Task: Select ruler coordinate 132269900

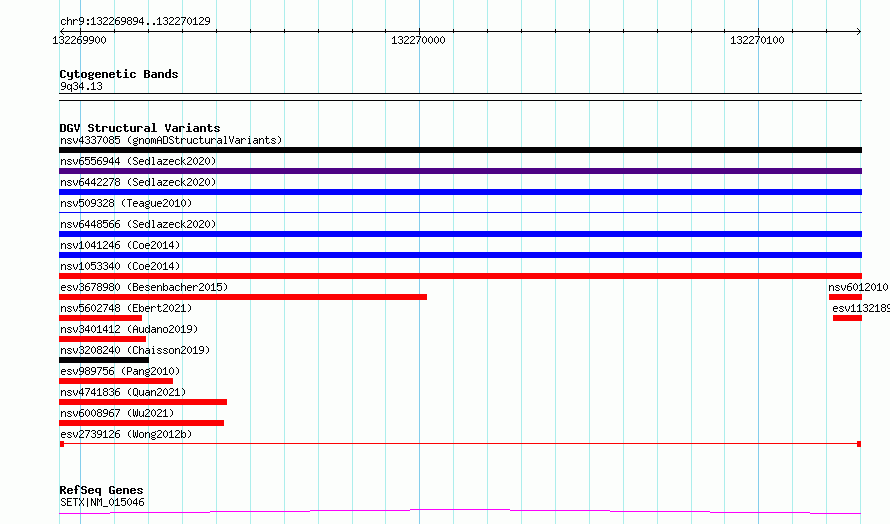Action: (x=79, y=40)
